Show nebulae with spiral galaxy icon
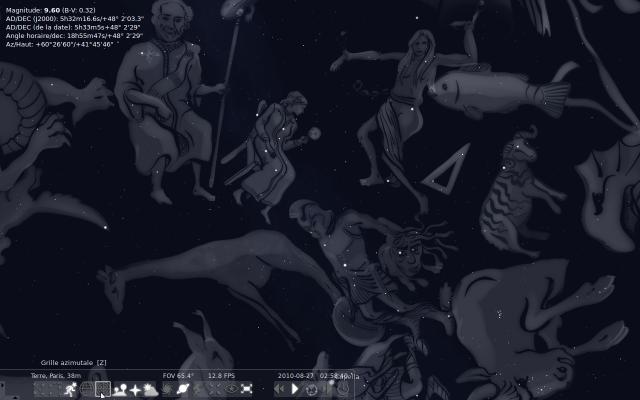The image size is (640, 400). [167, 389]
